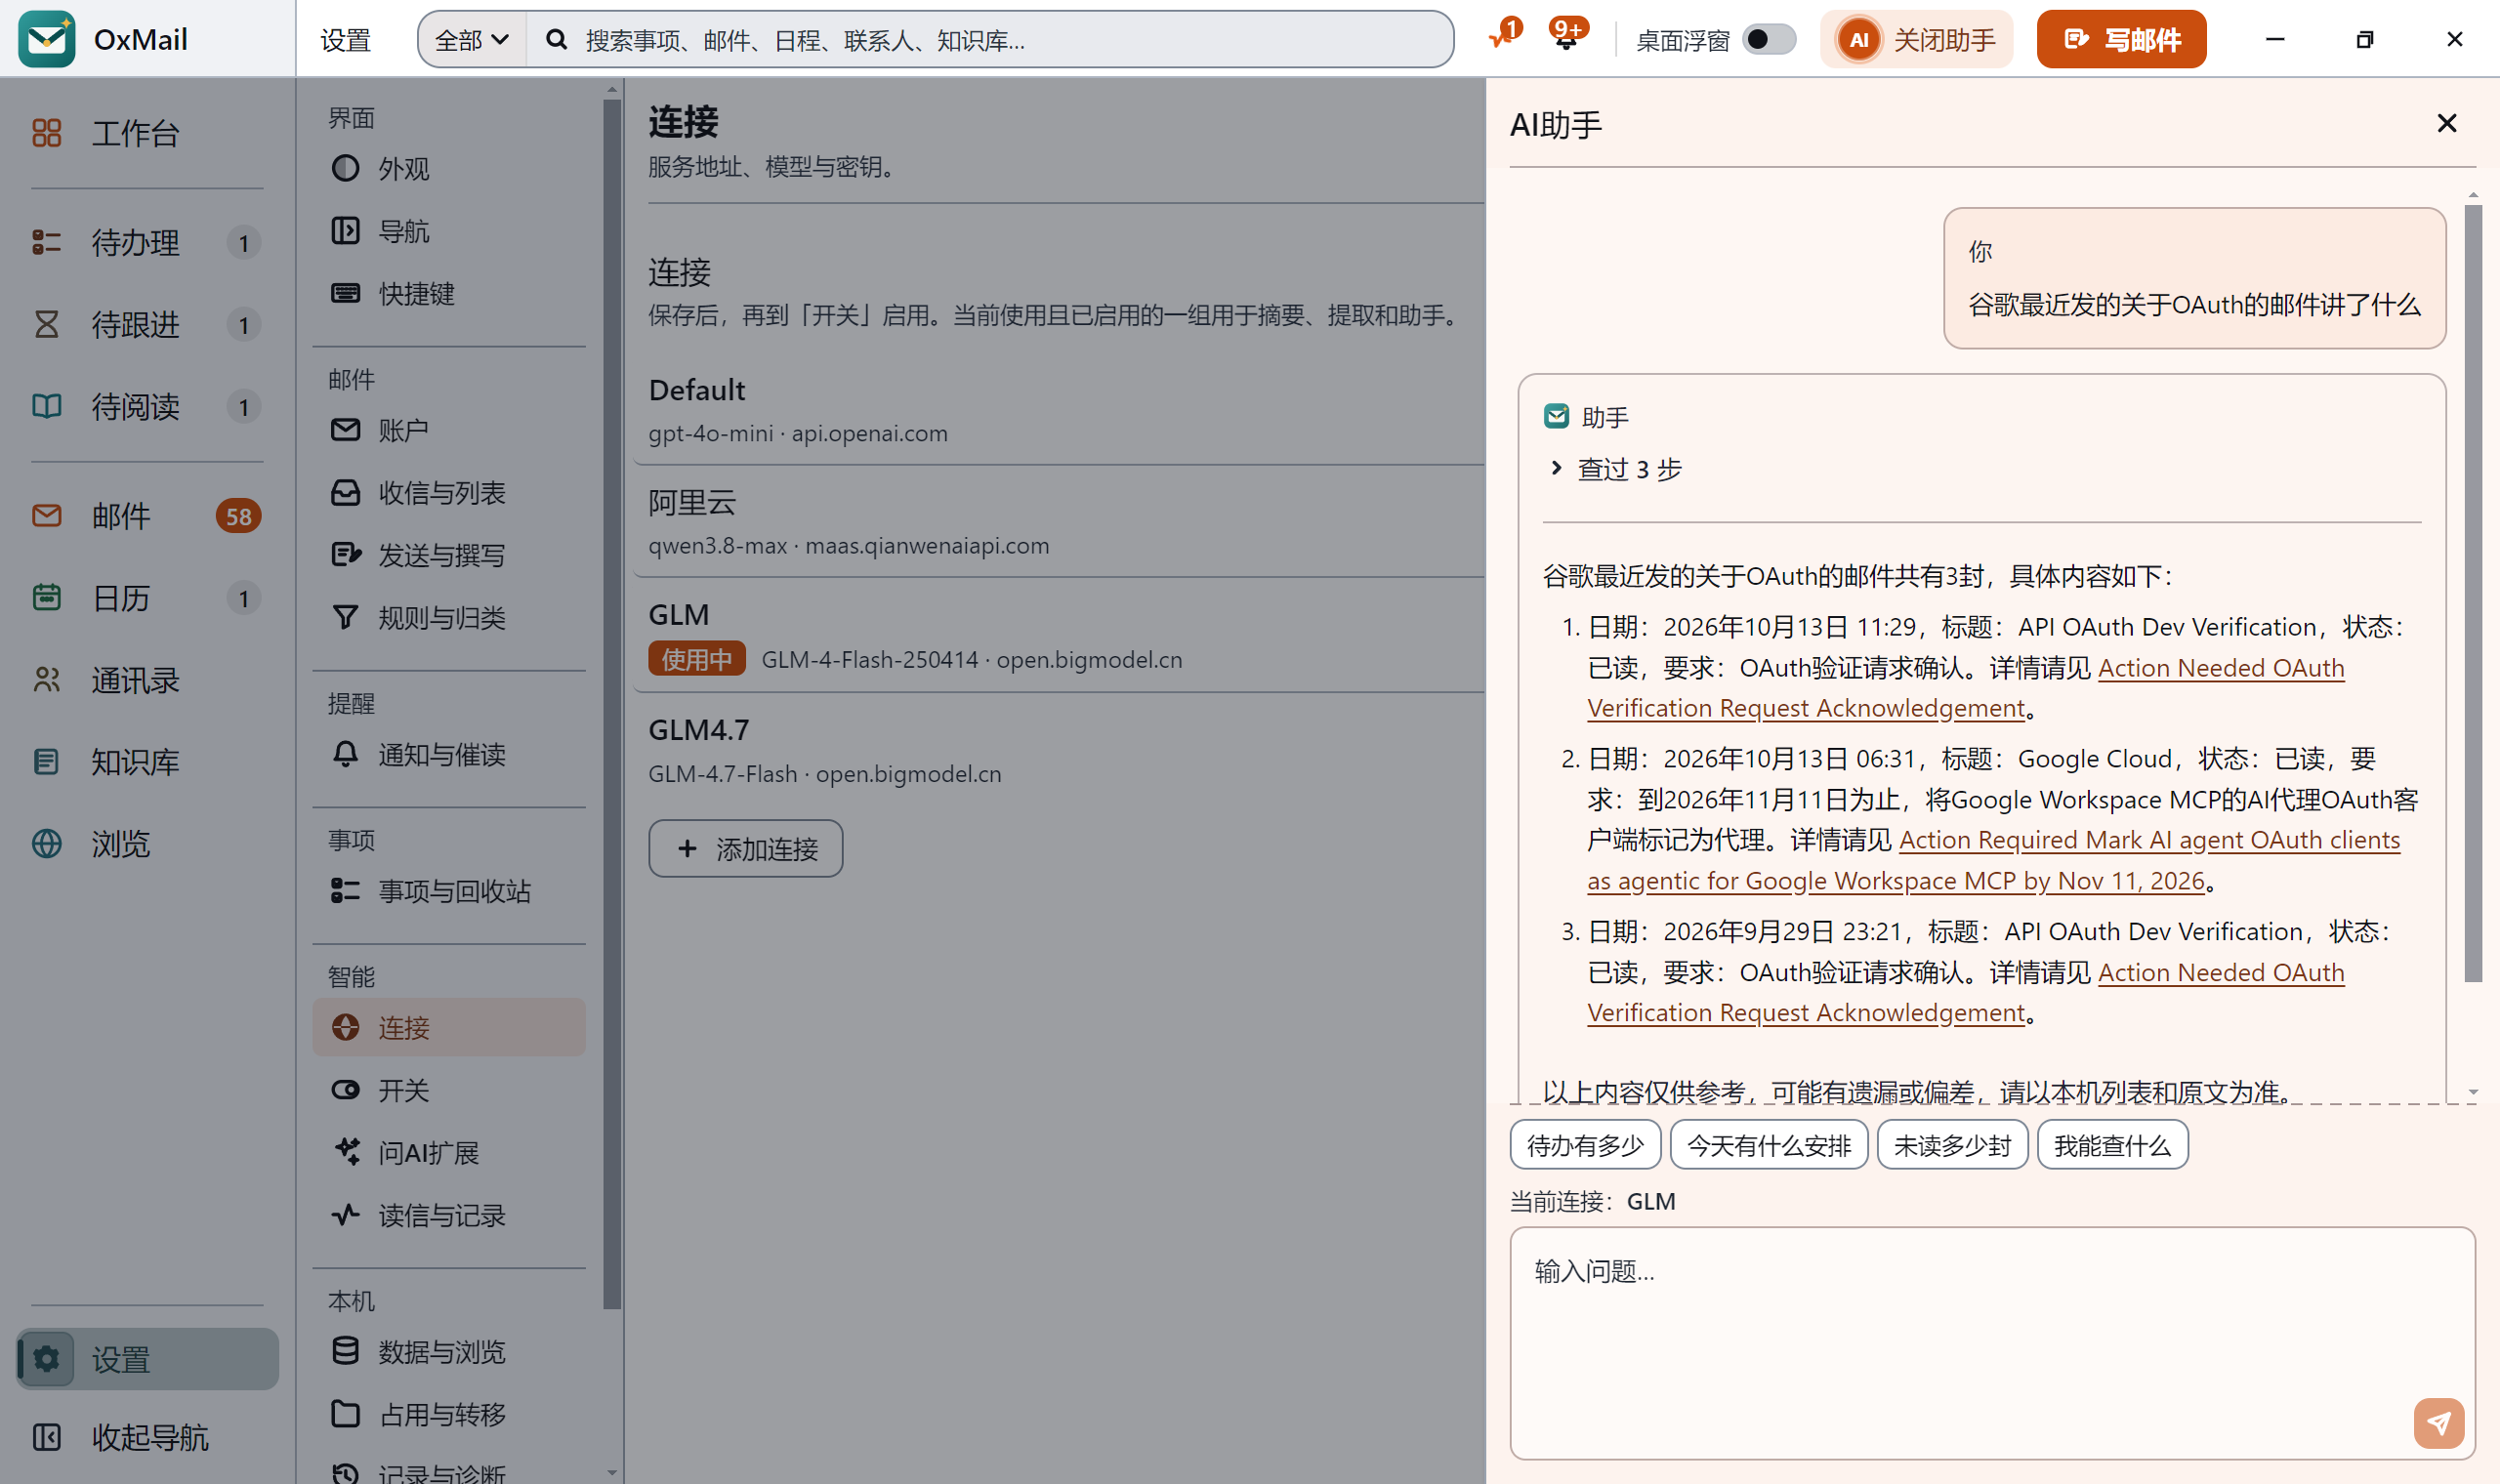Focus the 输入问题 text box

1992,1343
